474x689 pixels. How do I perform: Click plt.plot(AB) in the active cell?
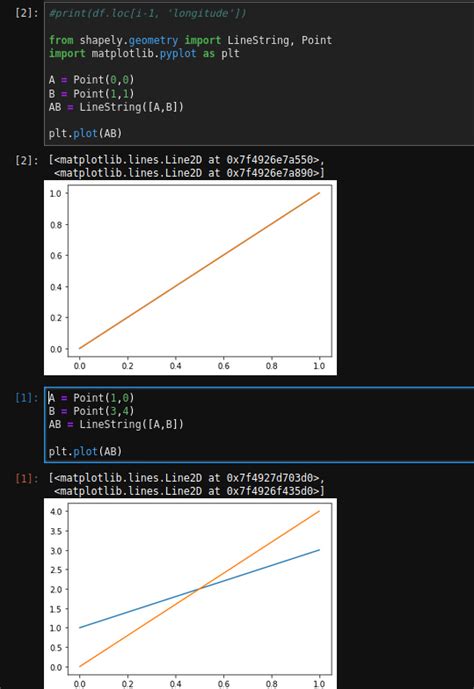(85, 451)
